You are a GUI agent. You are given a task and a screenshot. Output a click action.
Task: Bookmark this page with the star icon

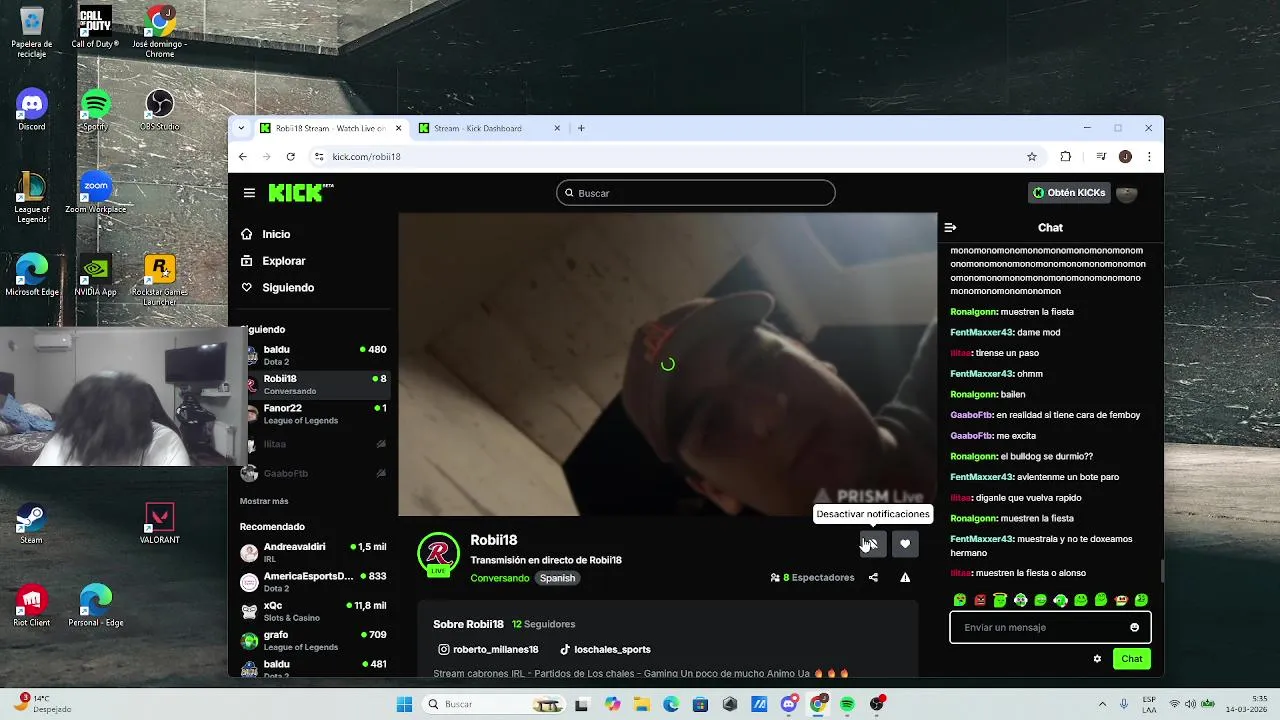[1032, 157]
